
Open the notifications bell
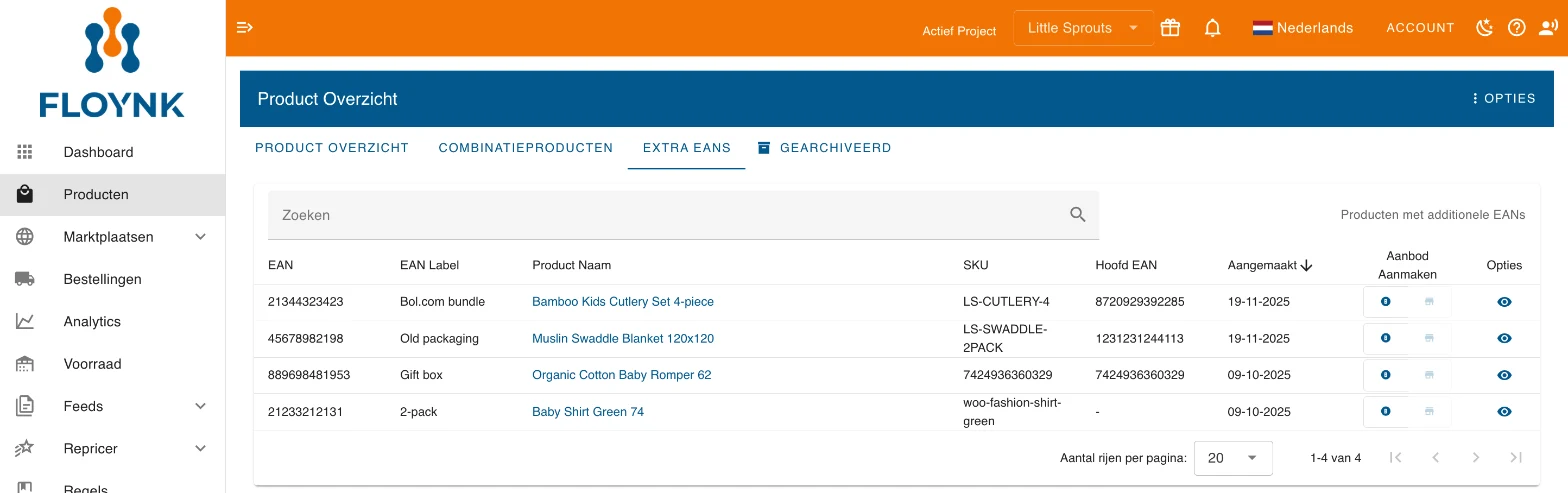[1213, 28]
